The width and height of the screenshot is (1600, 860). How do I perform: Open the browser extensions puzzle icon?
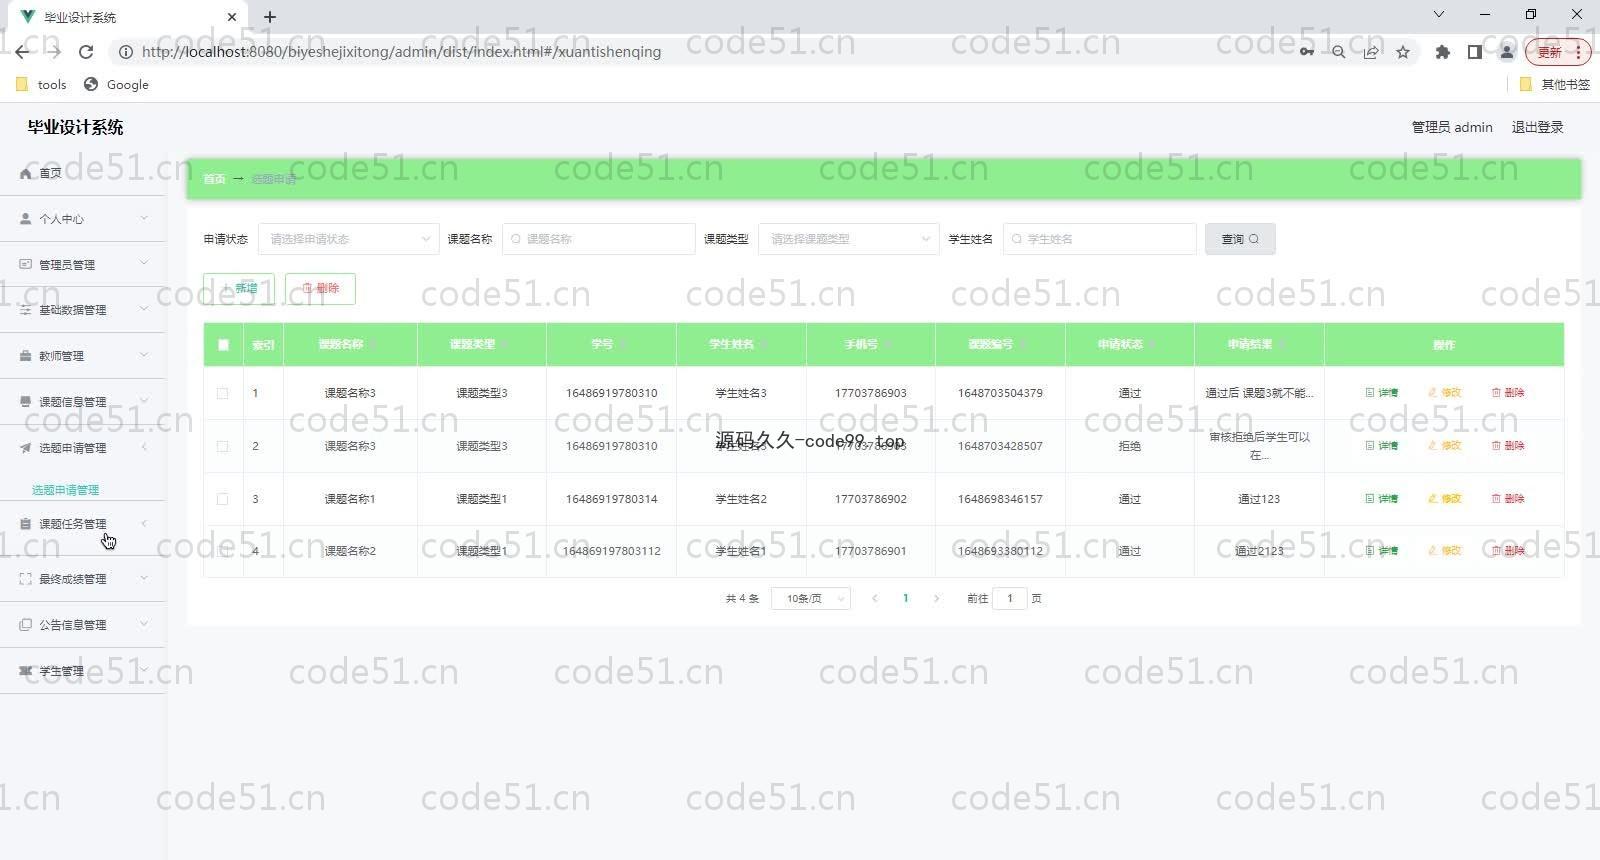tap(1442, 52)
